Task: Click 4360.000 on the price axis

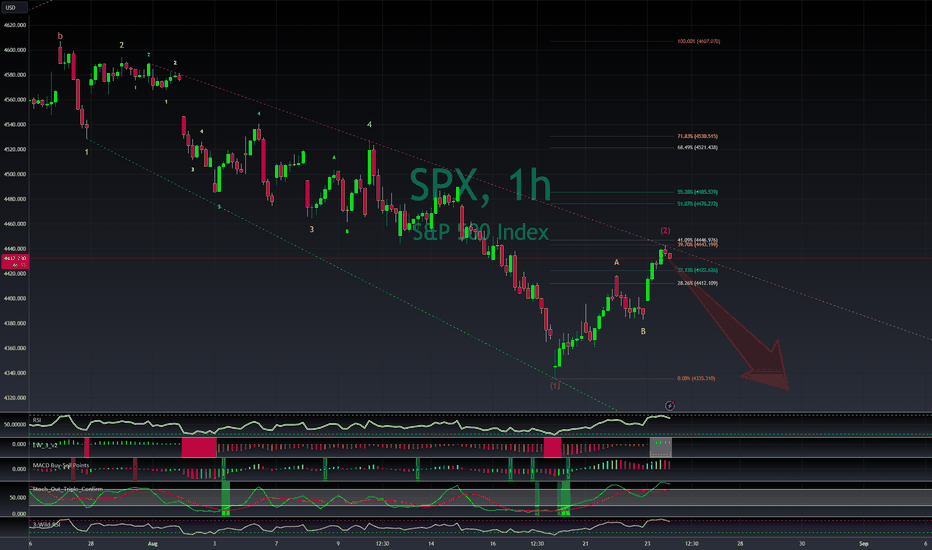Action: click(x=15, y=348)
